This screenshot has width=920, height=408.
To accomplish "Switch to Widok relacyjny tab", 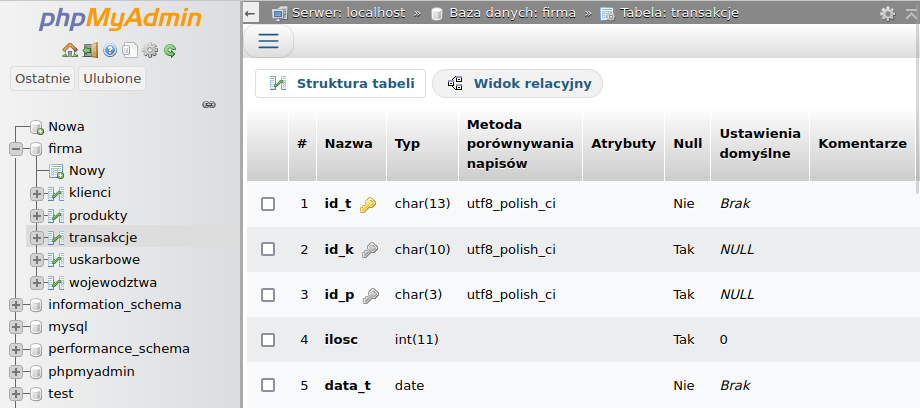I will point(518,83).
